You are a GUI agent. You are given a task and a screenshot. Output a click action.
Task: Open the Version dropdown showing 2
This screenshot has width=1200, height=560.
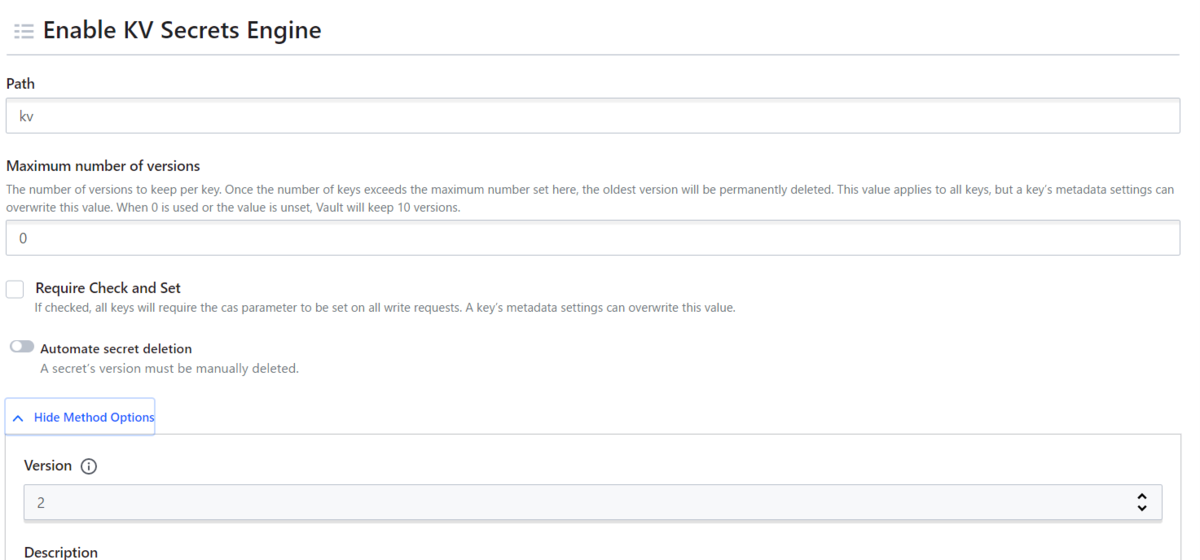580,502
